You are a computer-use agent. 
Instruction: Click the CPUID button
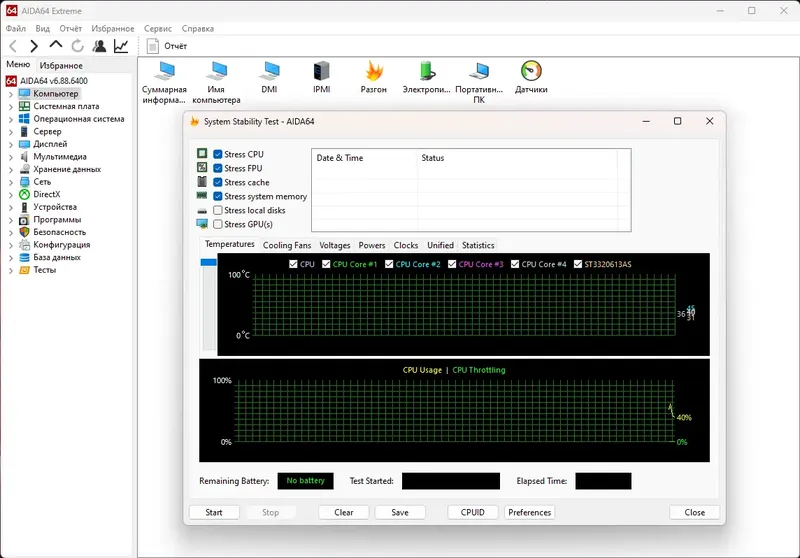(x=473, y=512)
